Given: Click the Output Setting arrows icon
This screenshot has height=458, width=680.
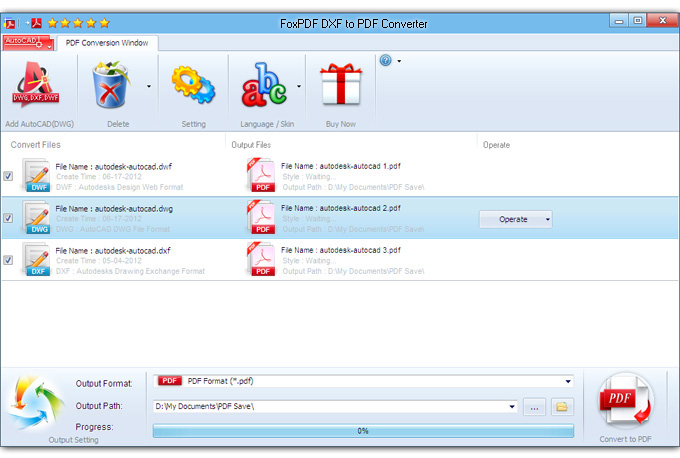Looking at the screenshot, I should (x=36, y=403).
